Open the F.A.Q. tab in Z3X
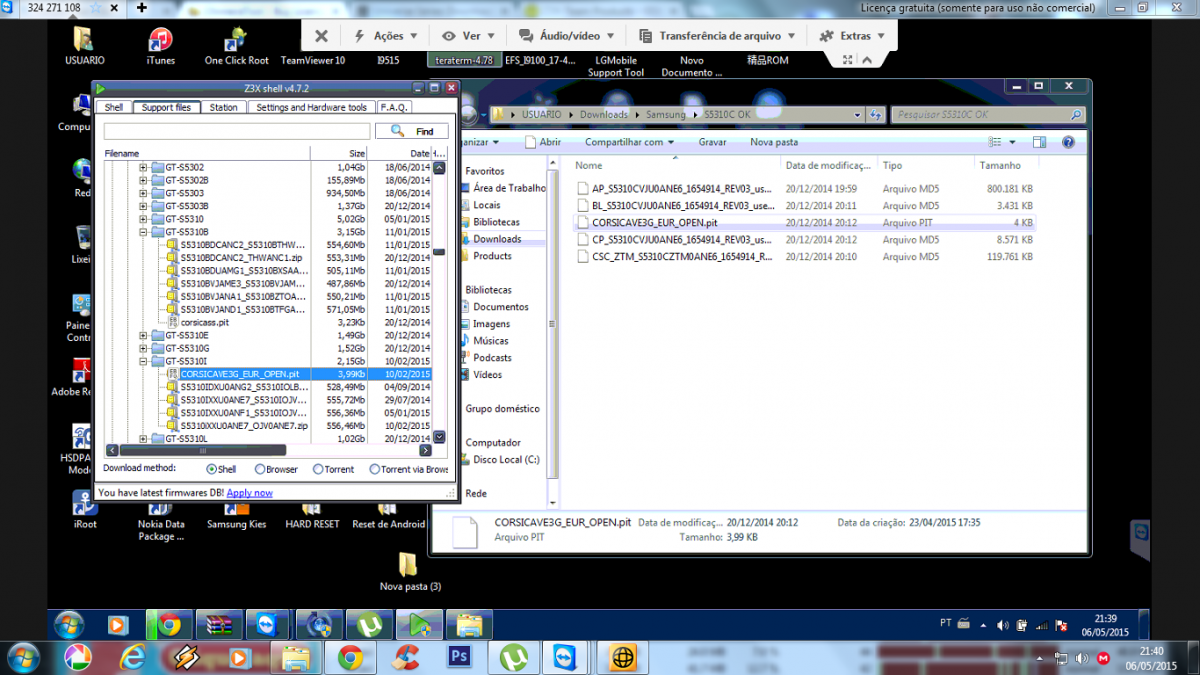This screenshot has height=675, width=1200. tap(394, 107)
